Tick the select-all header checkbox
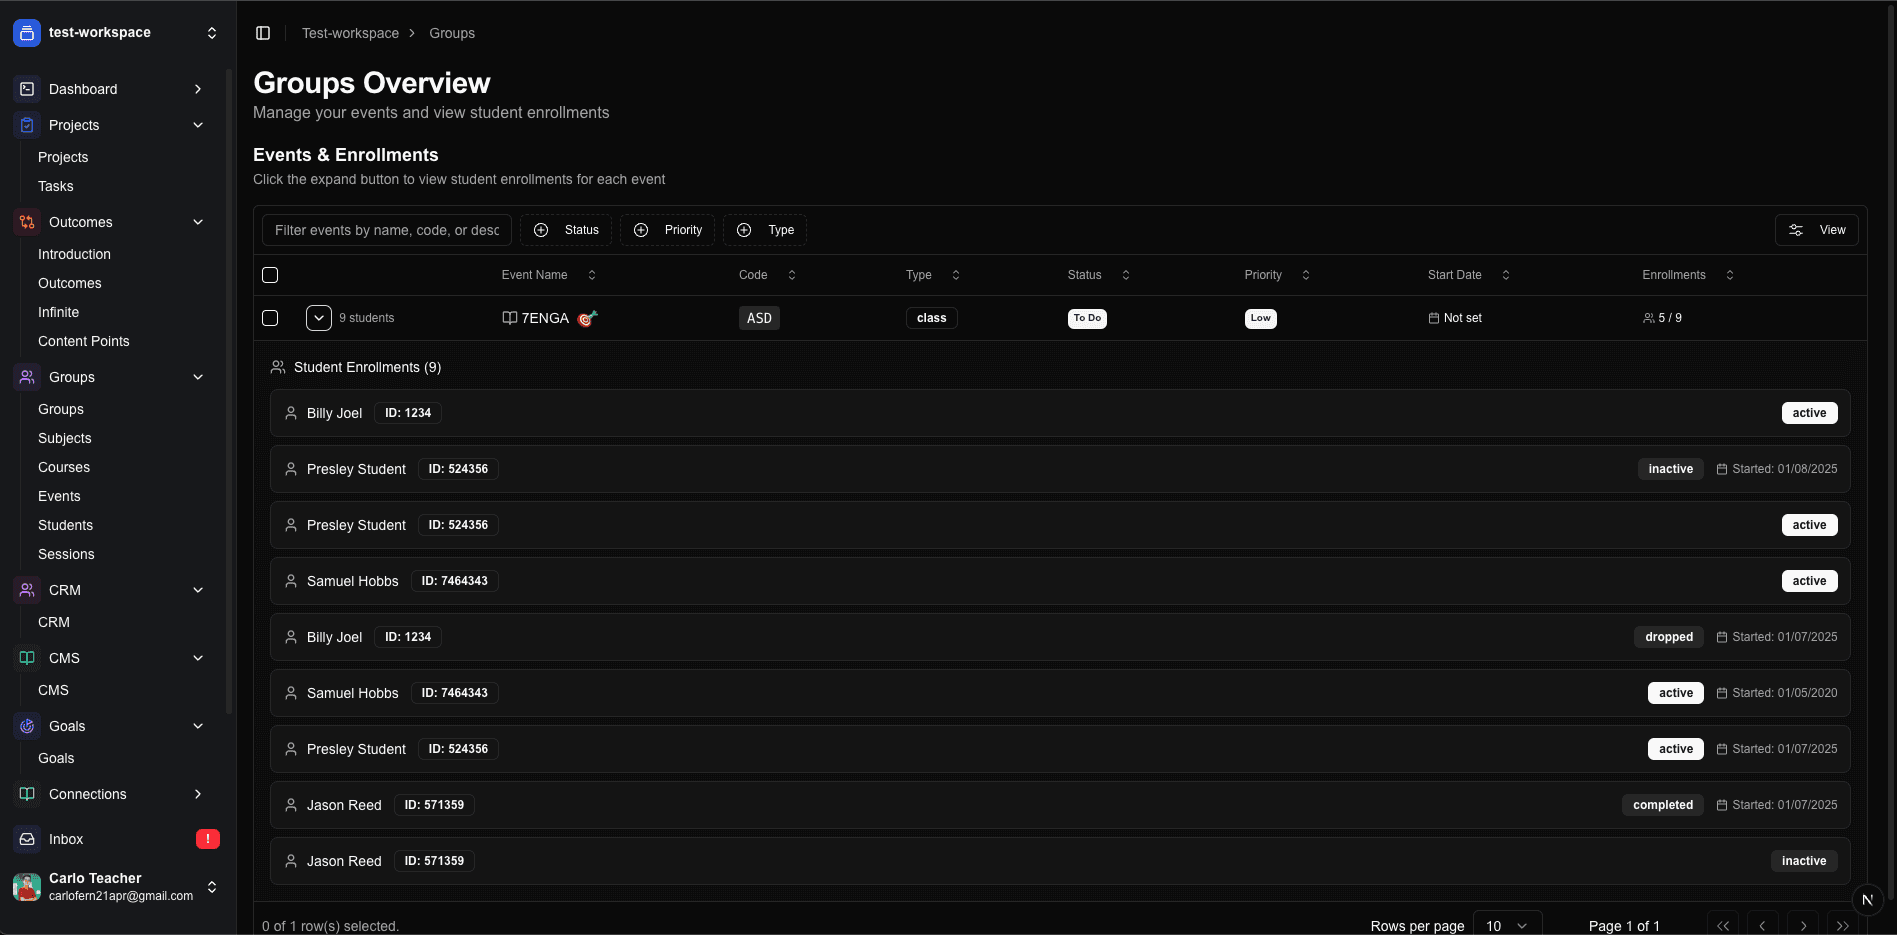 (270, 275)
